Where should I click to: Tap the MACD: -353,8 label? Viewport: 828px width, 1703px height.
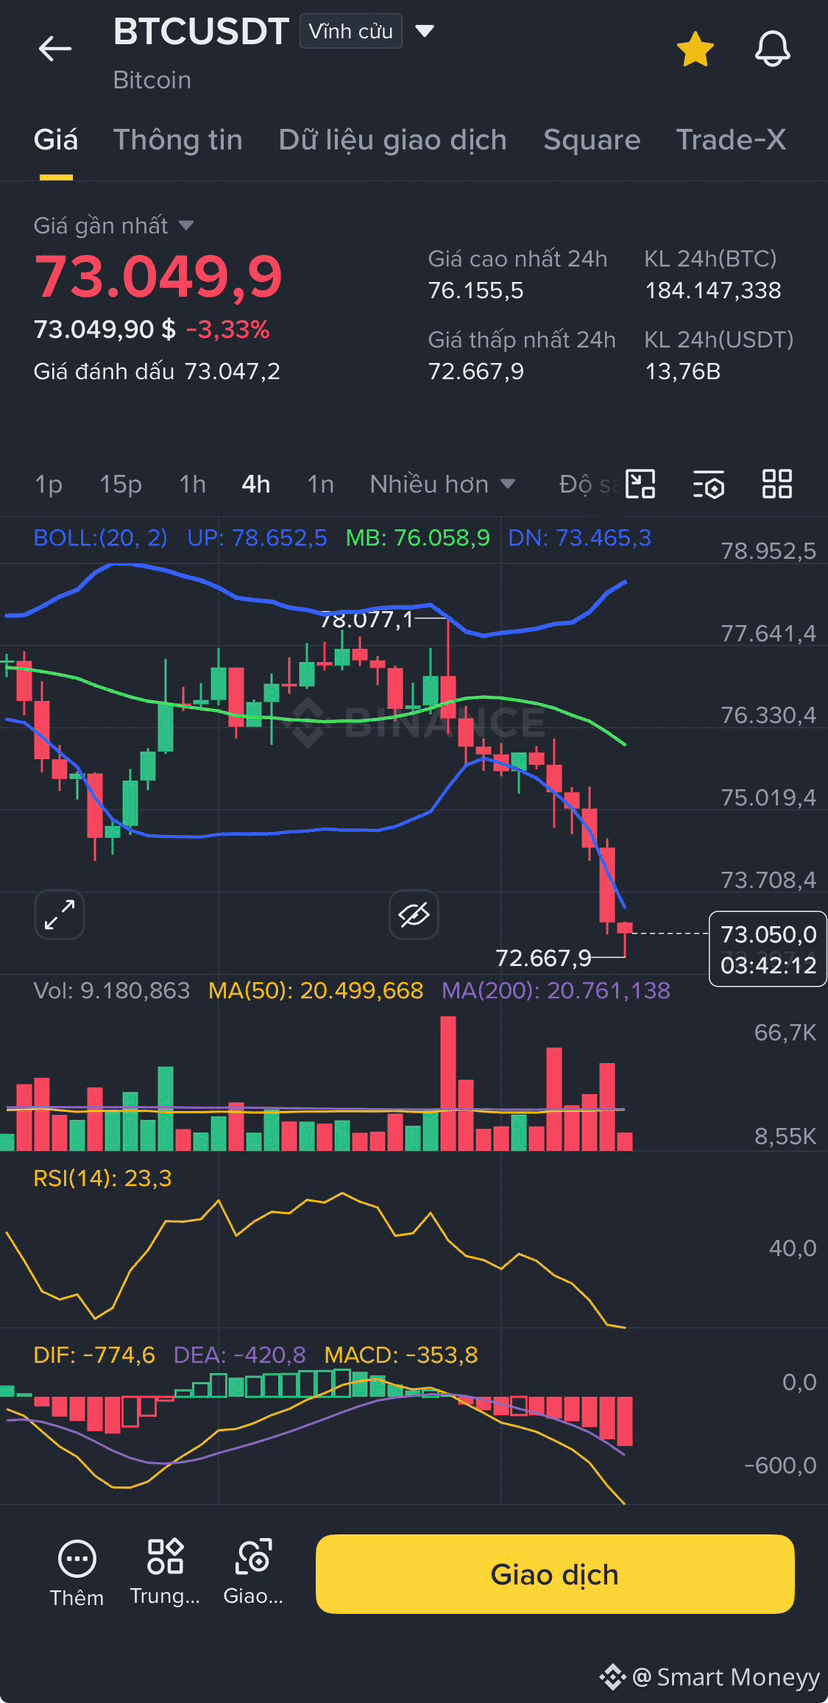tap(401, 1356)
